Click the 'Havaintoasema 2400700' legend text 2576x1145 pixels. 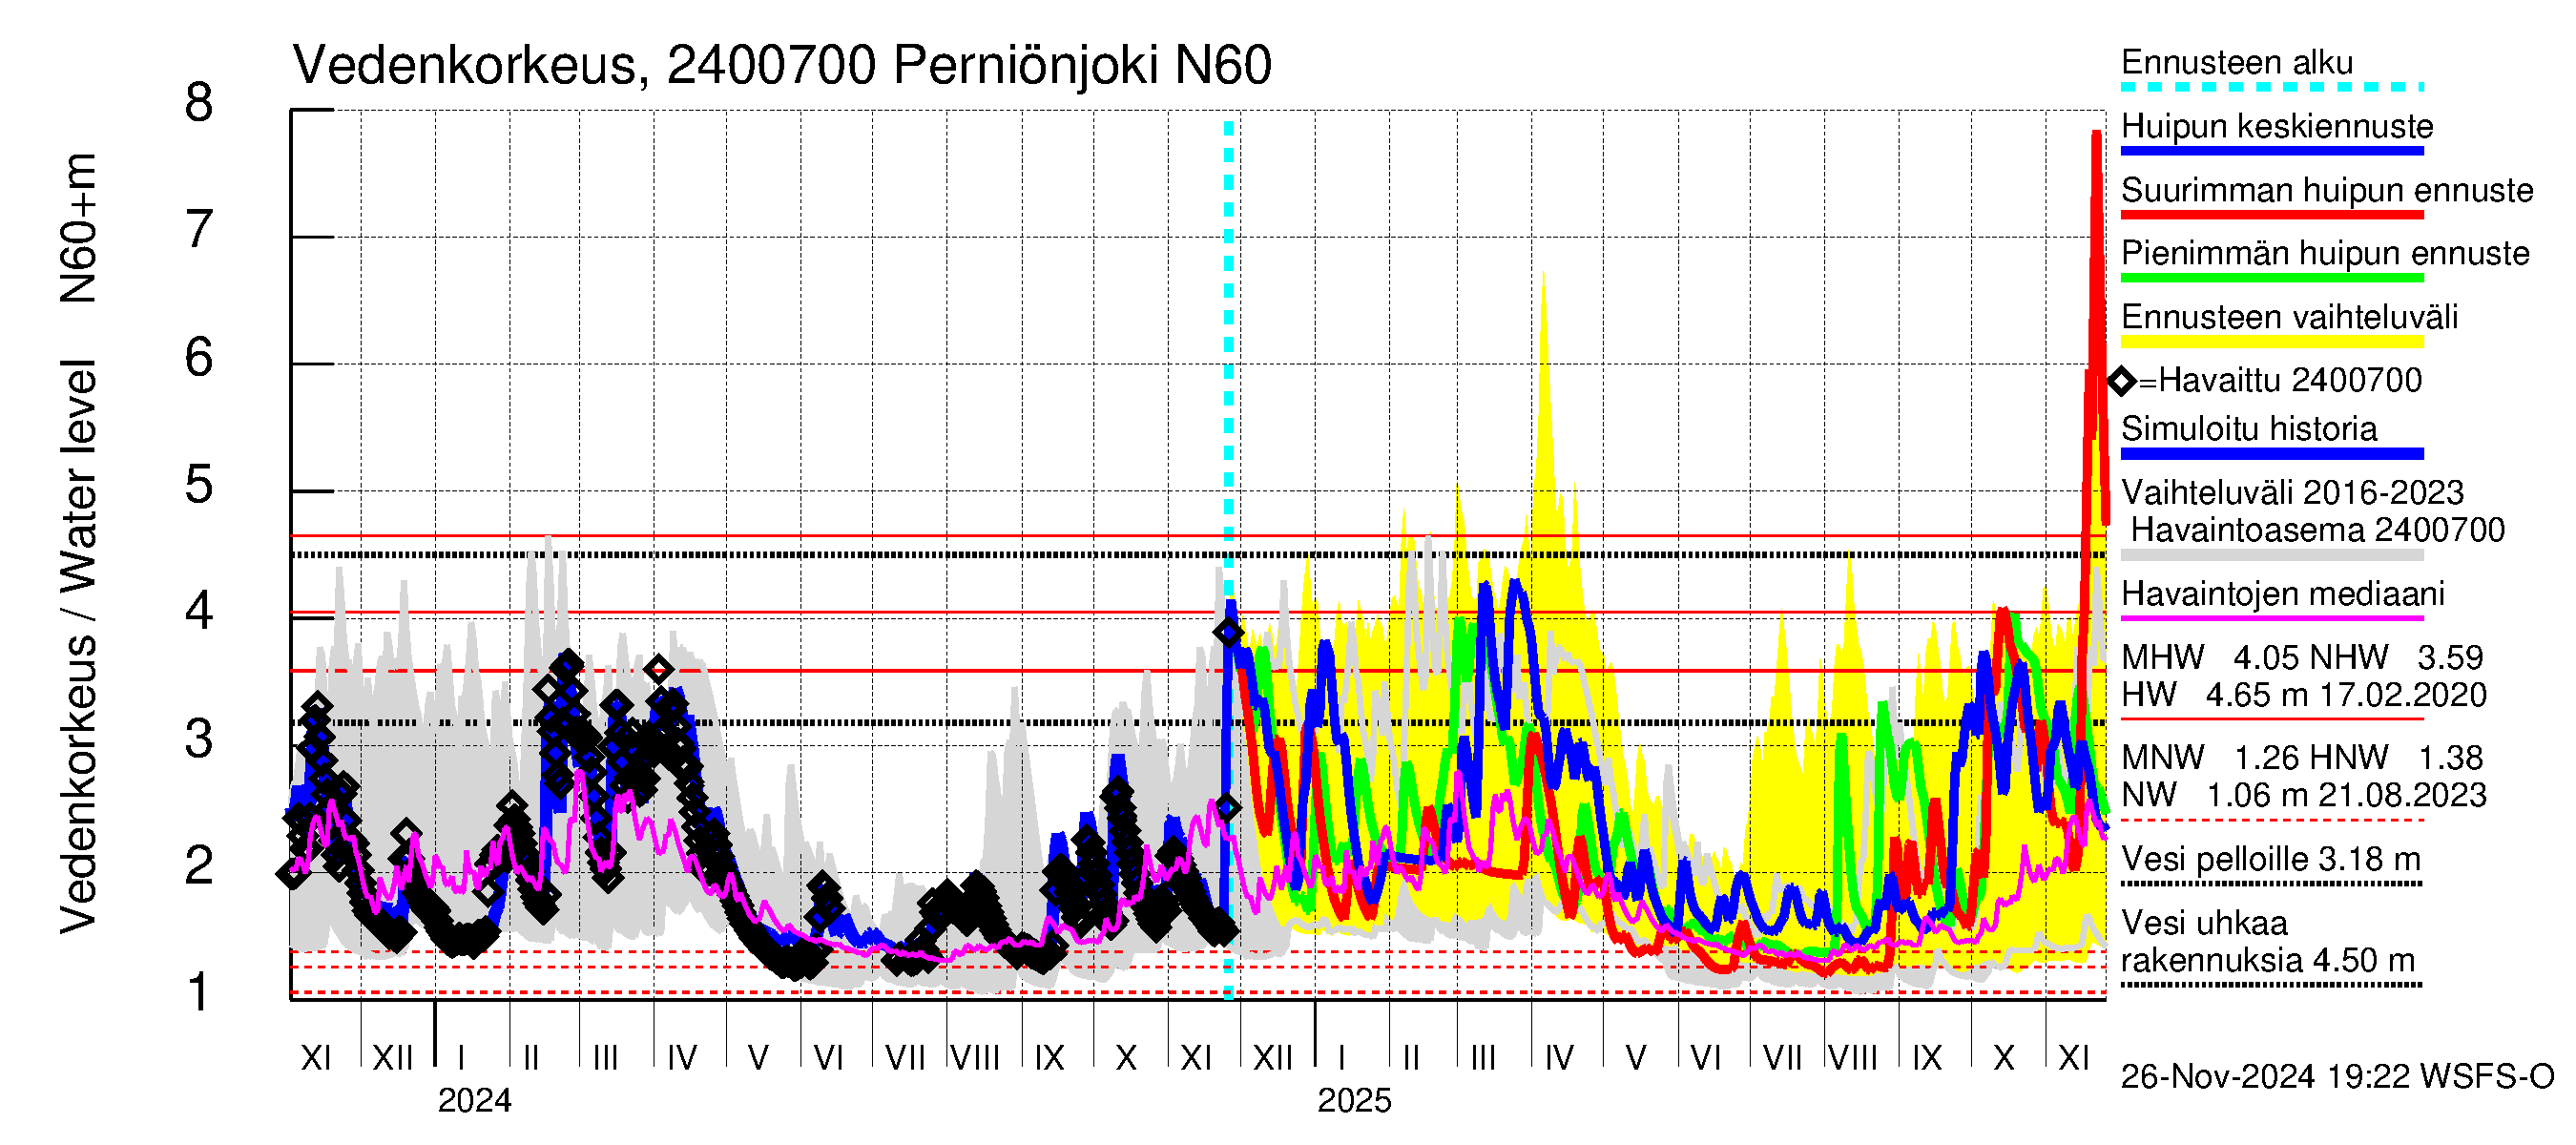2318,530
